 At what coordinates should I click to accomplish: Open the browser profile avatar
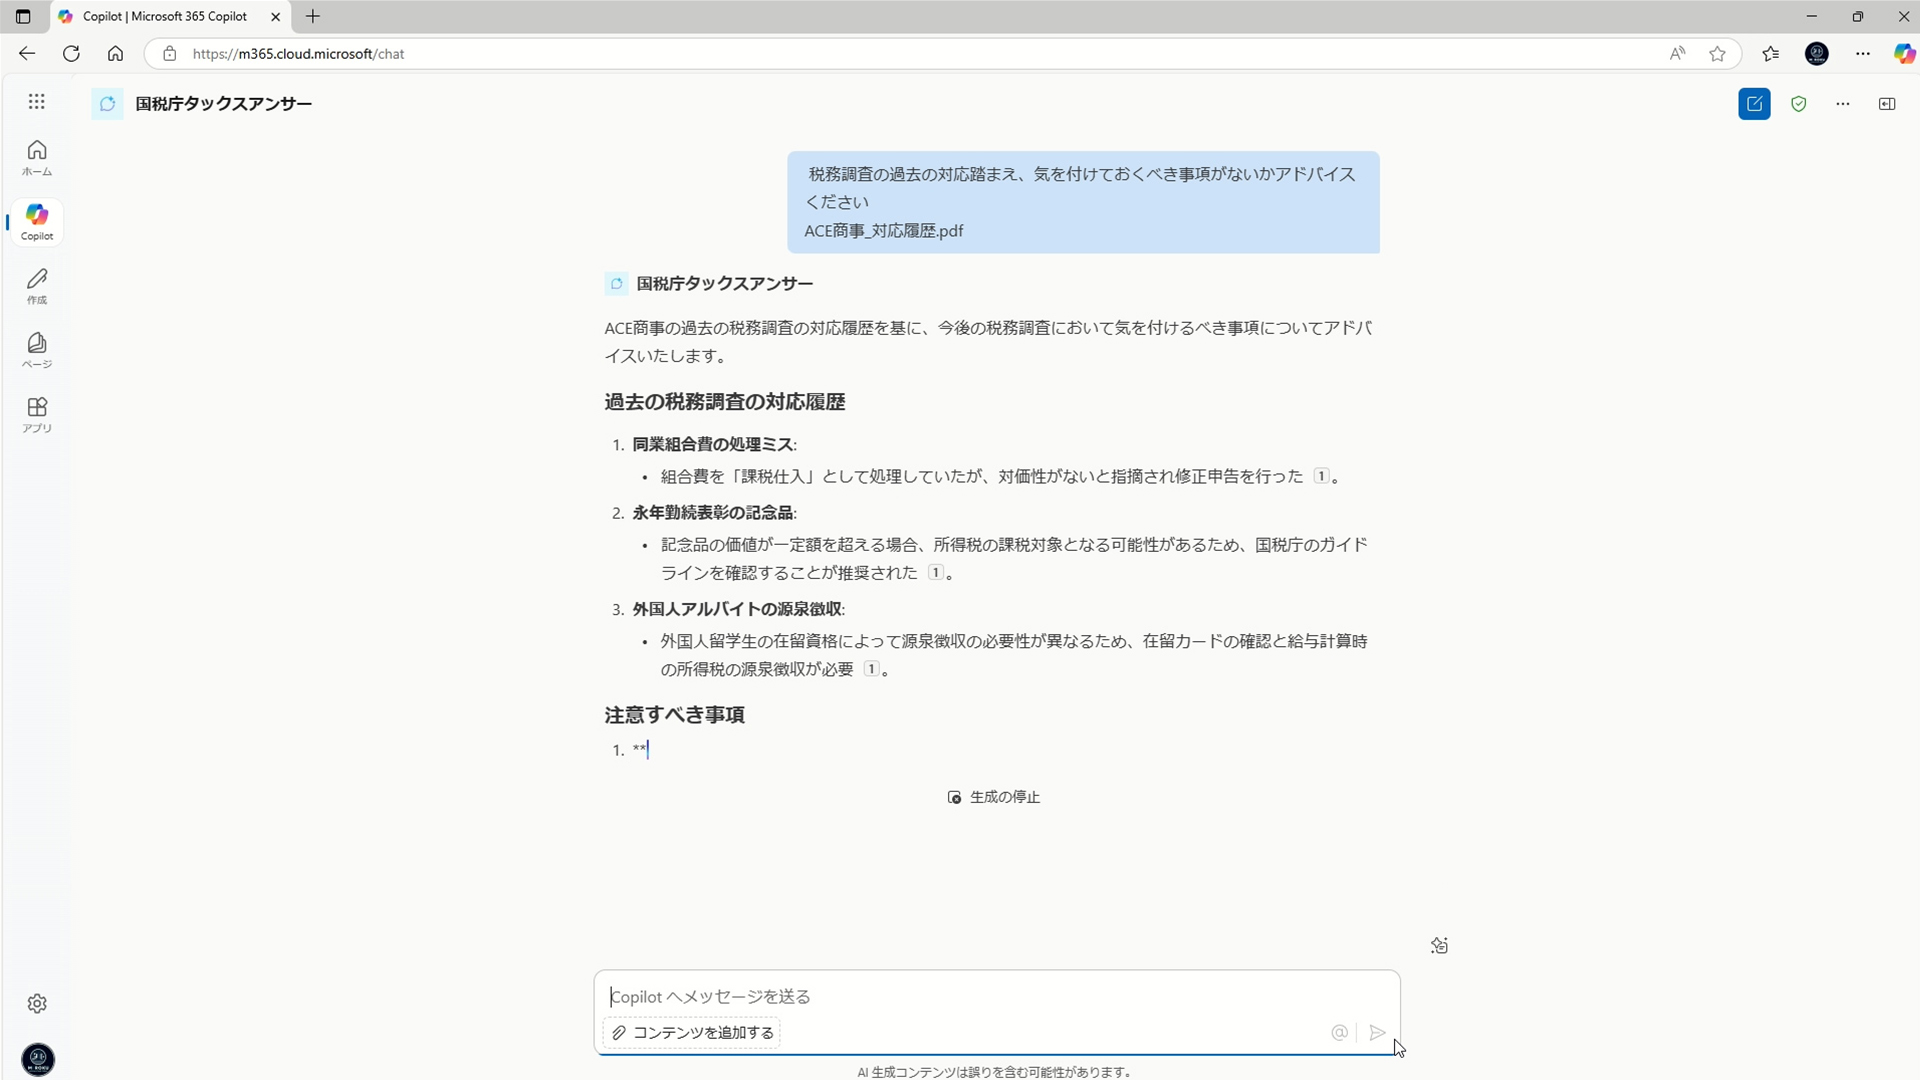(x=1817, y=54)
